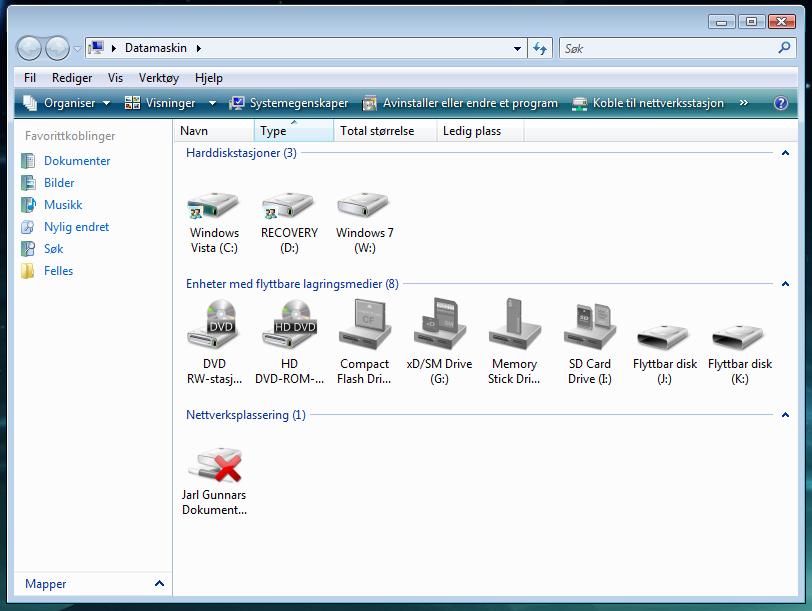Viewport: 812px width, 611px height.
Task: Select the Windows Vista (C:) drive icon
Action: [213, 206]
